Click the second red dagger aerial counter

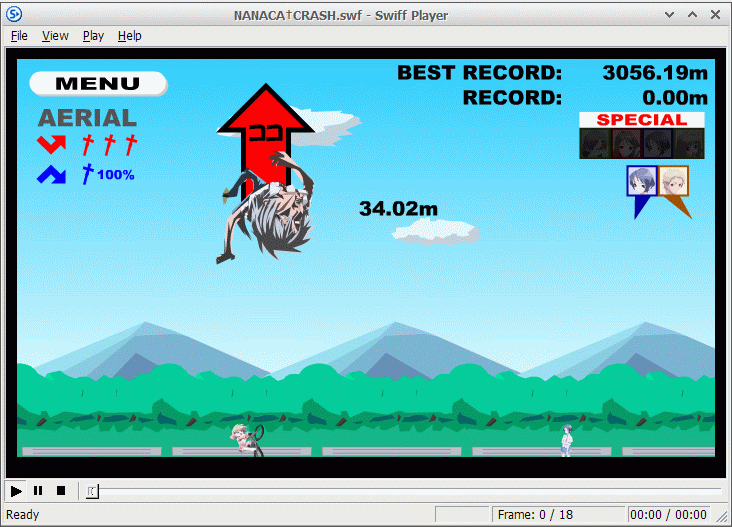click(x=109, y=145)
